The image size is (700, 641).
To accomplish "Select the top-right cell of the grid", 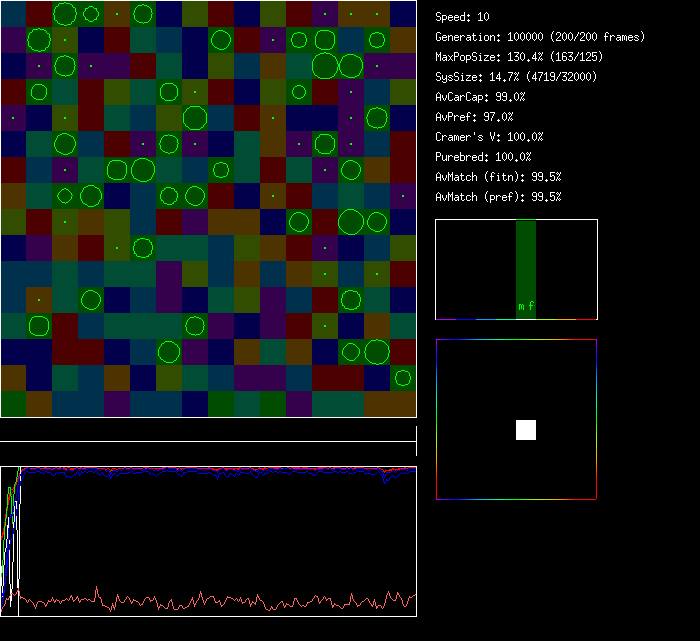I will point(403,14).
